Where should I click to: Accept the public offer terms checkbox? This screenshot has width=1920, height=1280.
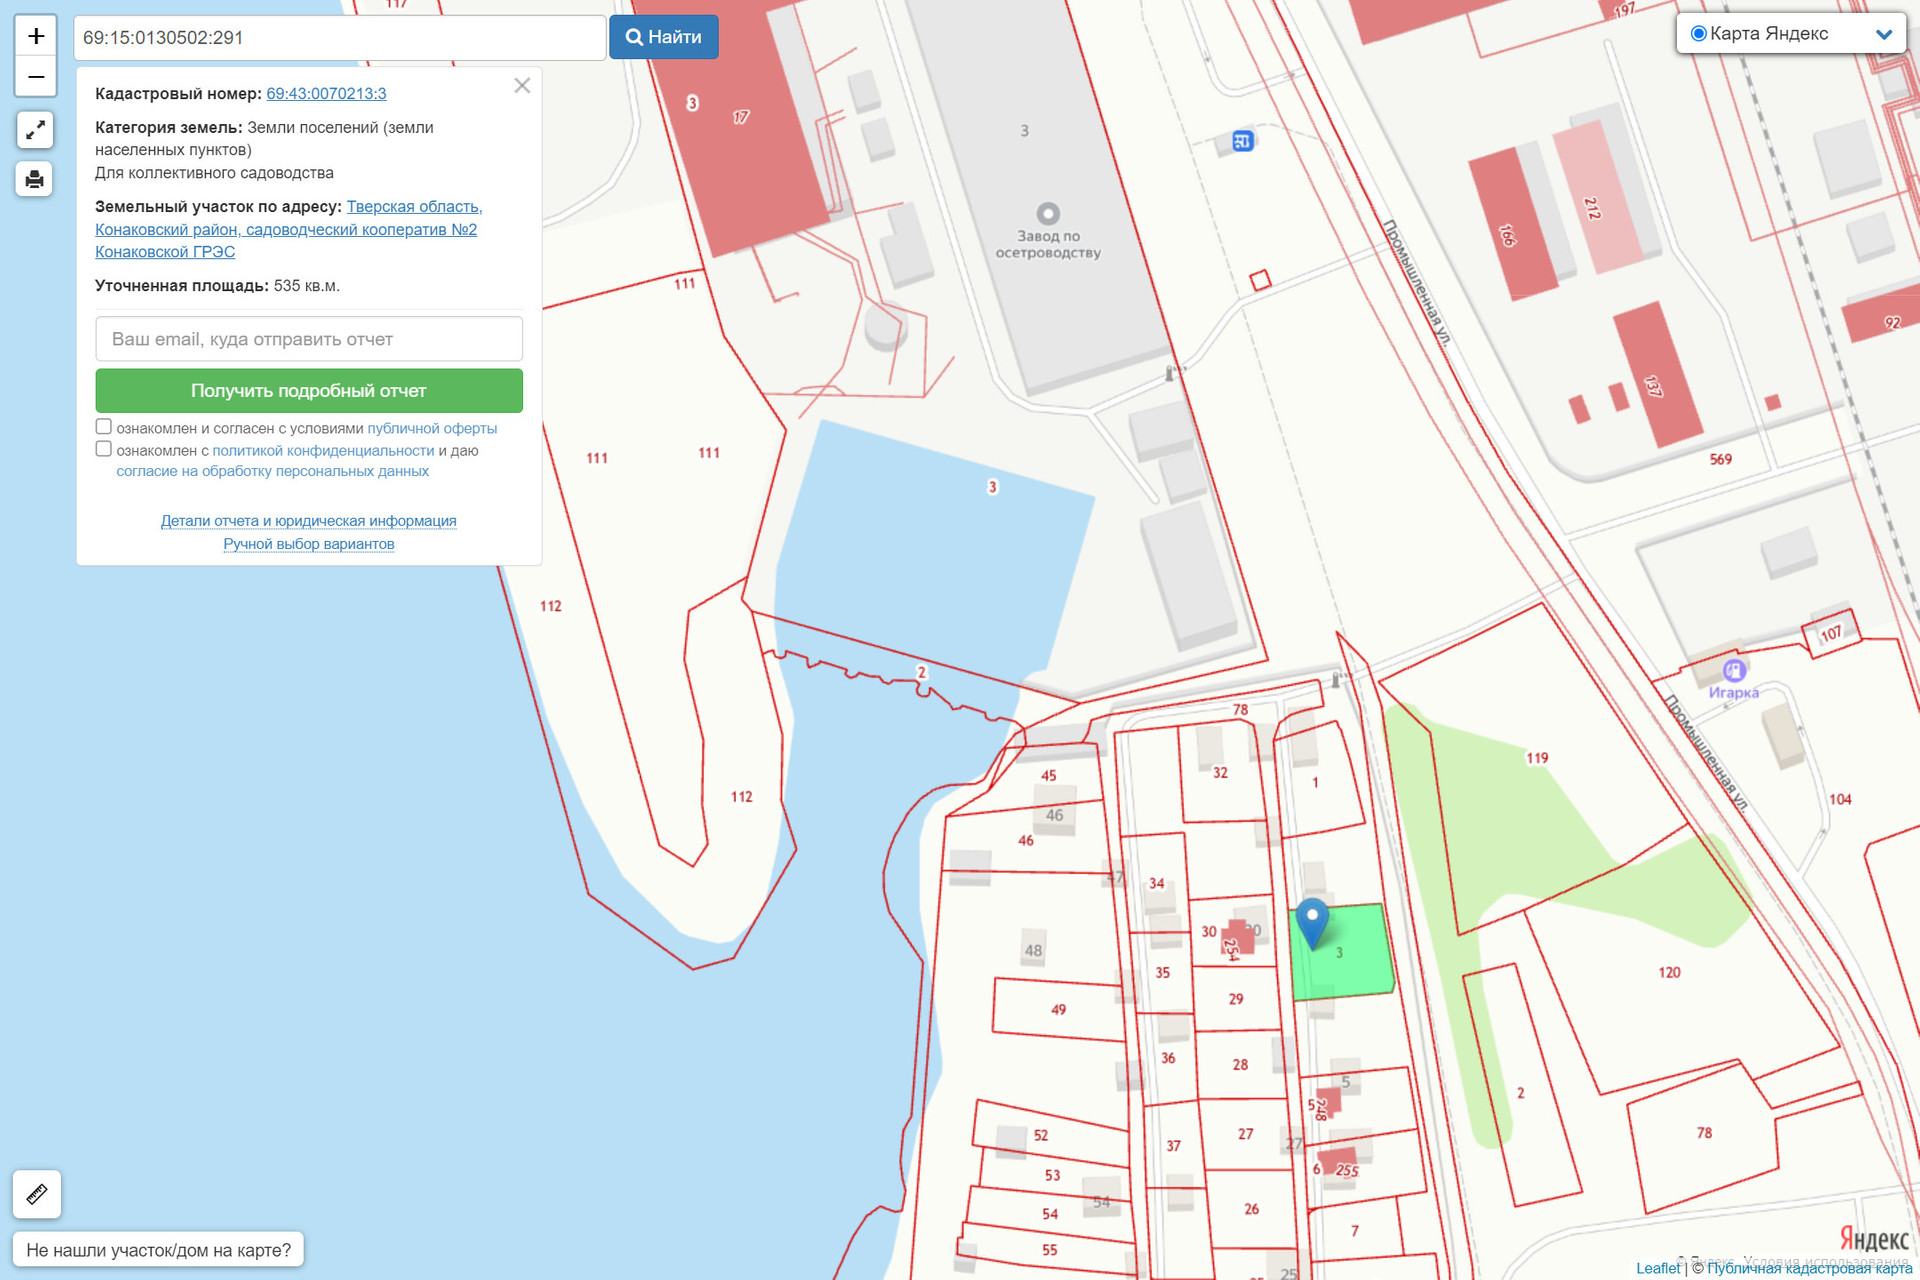click(104, 427)
